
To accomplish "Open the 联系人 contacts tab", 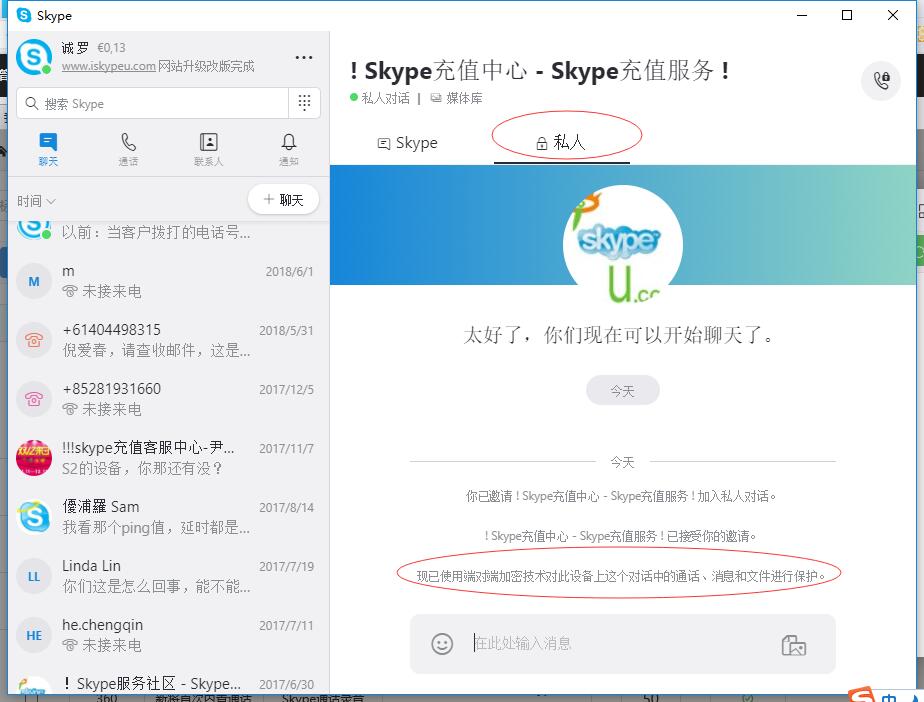I will (209, 150).
